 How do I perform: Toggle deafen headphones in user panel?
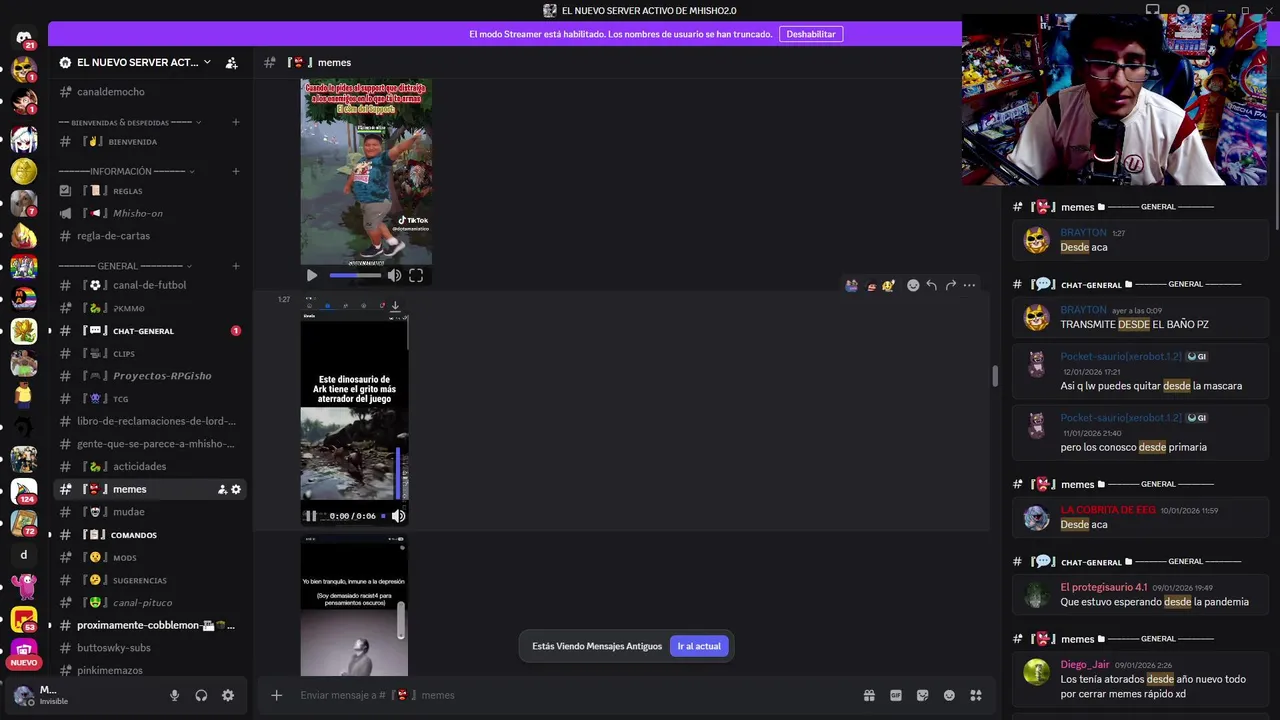(201, 696)
